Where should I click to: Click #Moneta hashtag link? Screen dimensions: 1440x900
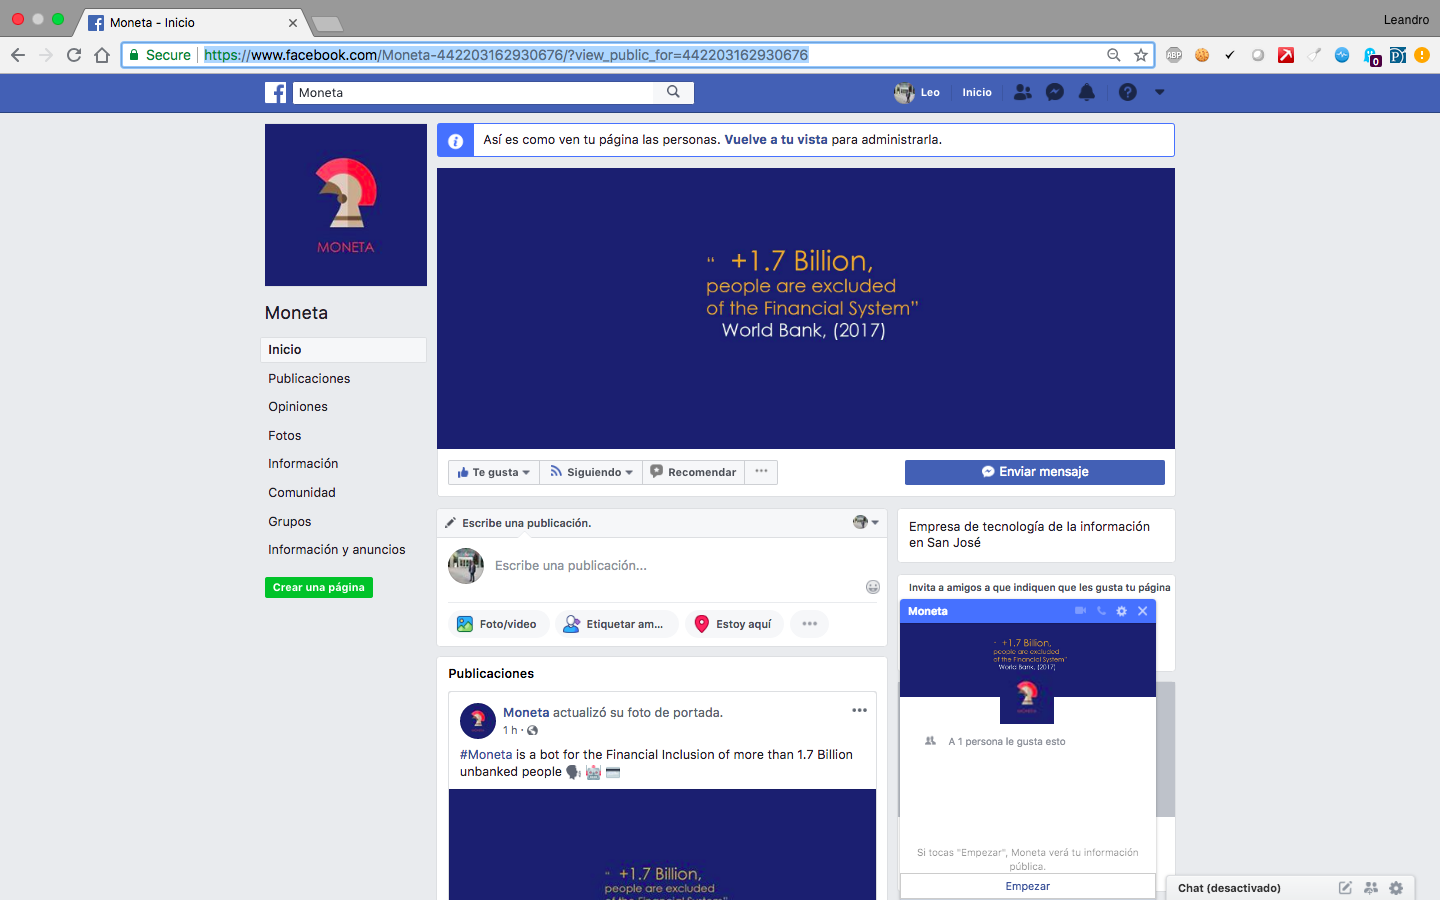click(x=486, y=755)
